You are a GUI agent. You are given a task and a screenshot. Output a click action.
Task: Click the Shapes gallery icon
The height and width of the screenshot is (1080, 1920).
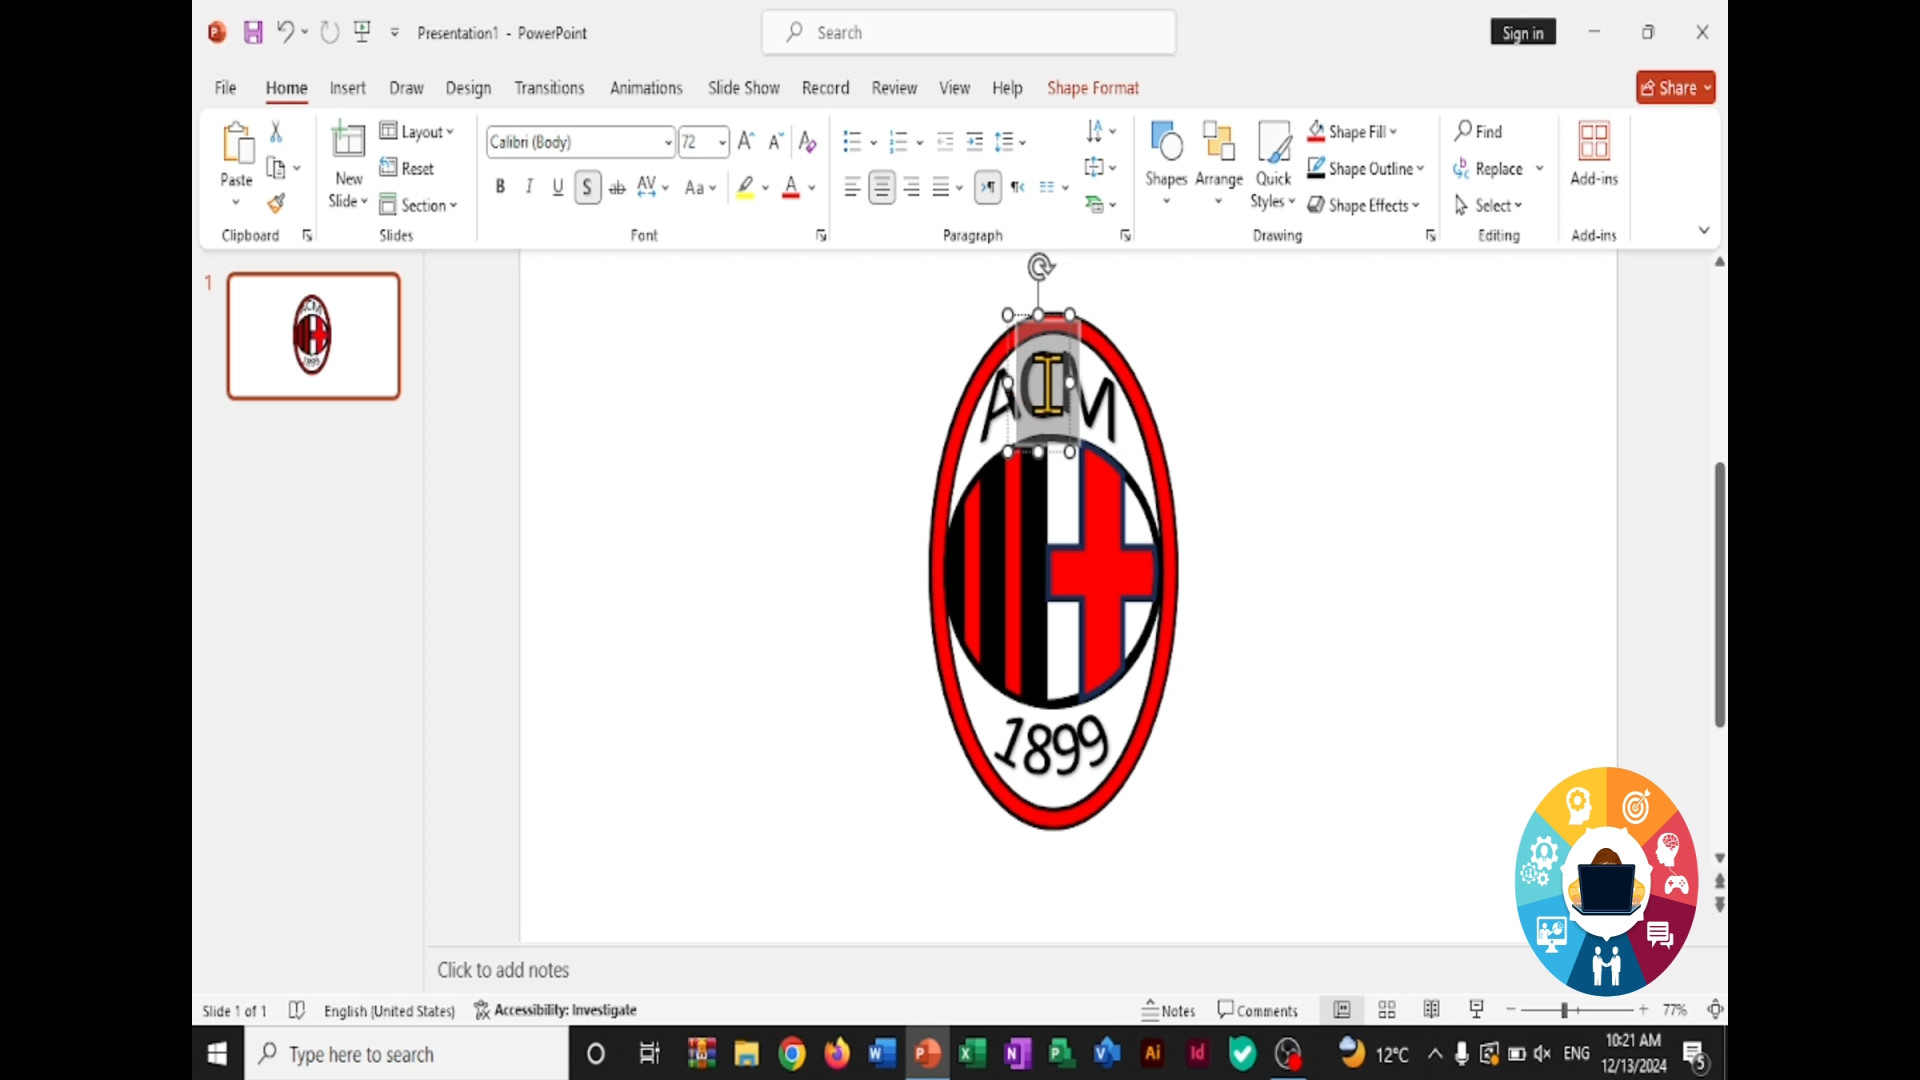[x=1166, y=142]
